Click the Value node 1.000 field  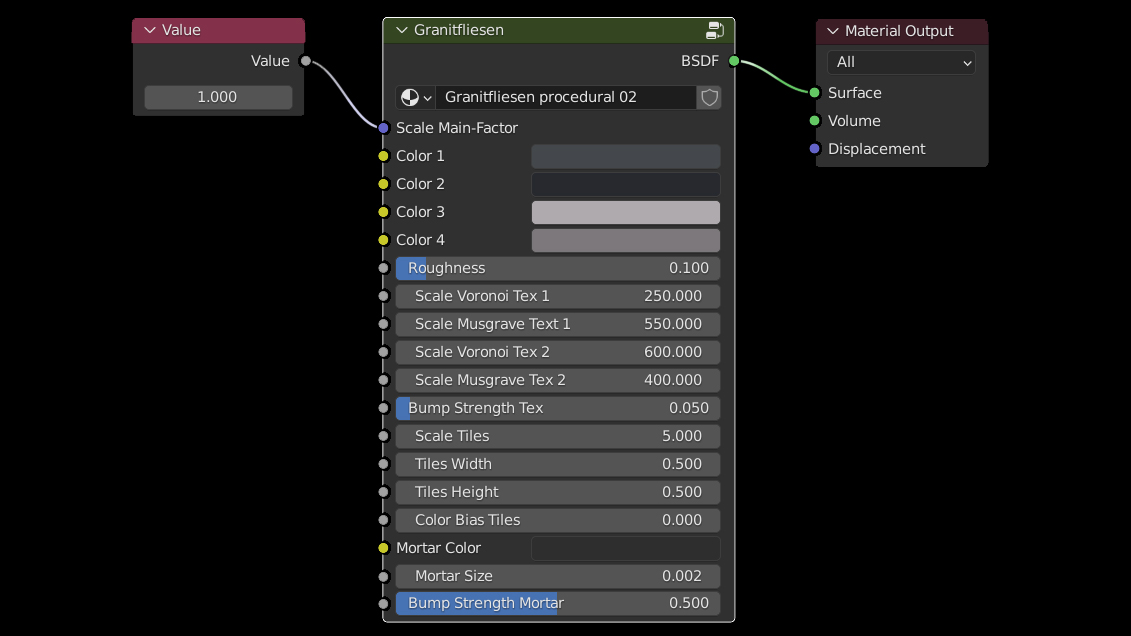pyautogui.click(x=218, y=97)
